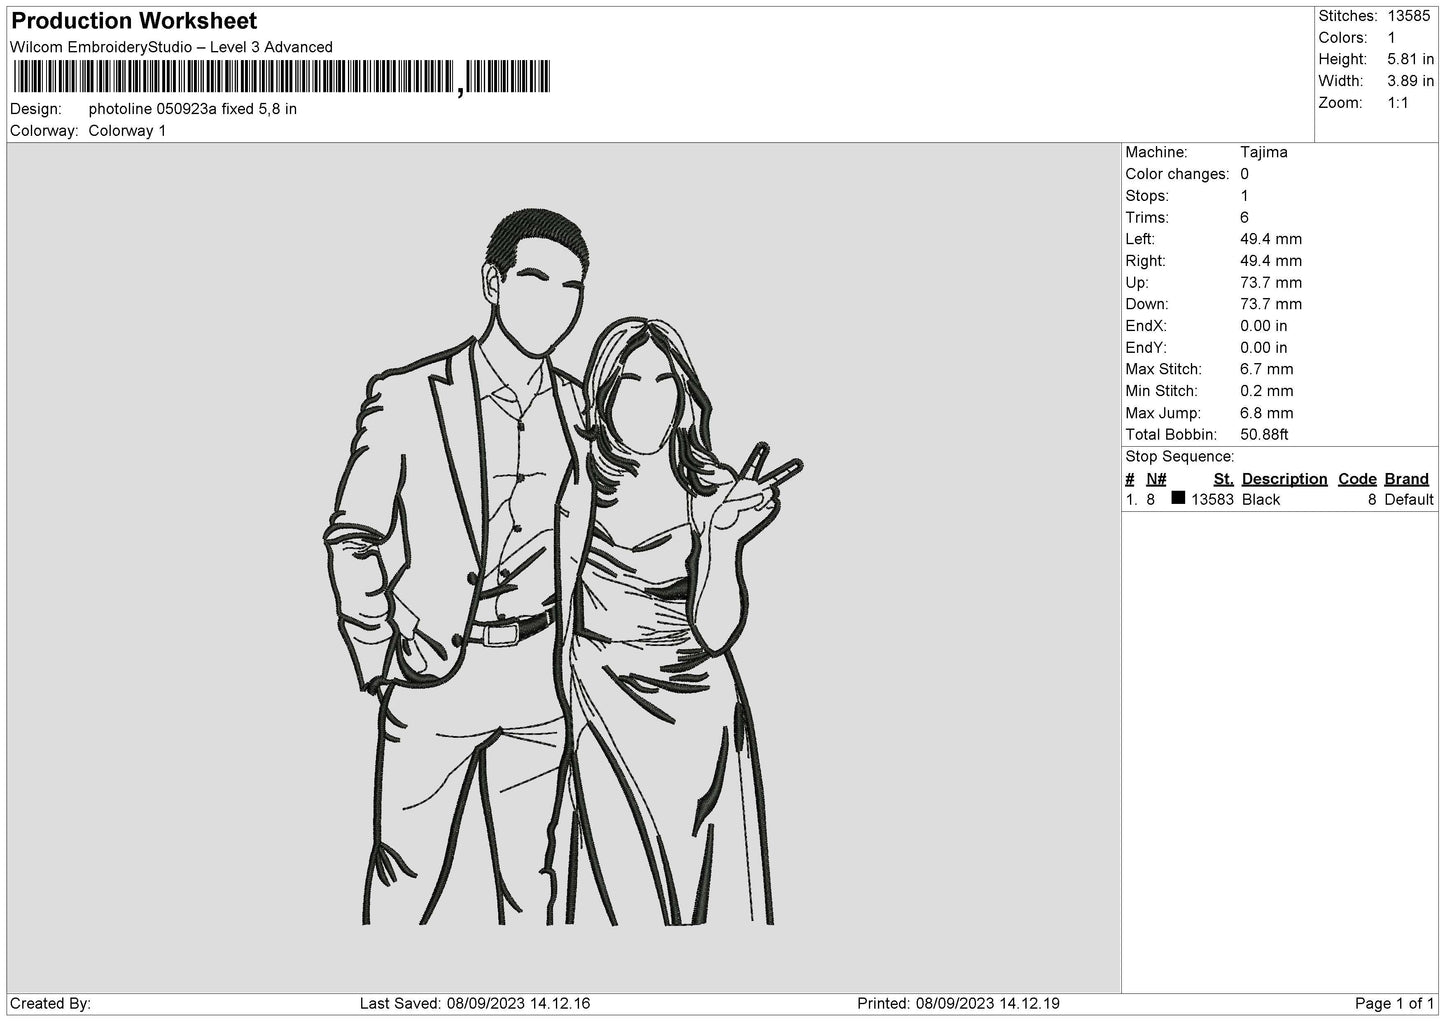Click 'Wilcom EmbroideryStudio – Level 3 Advanced' text
The height and width of the screenshot is (1021, 1445).
[171, 47]
